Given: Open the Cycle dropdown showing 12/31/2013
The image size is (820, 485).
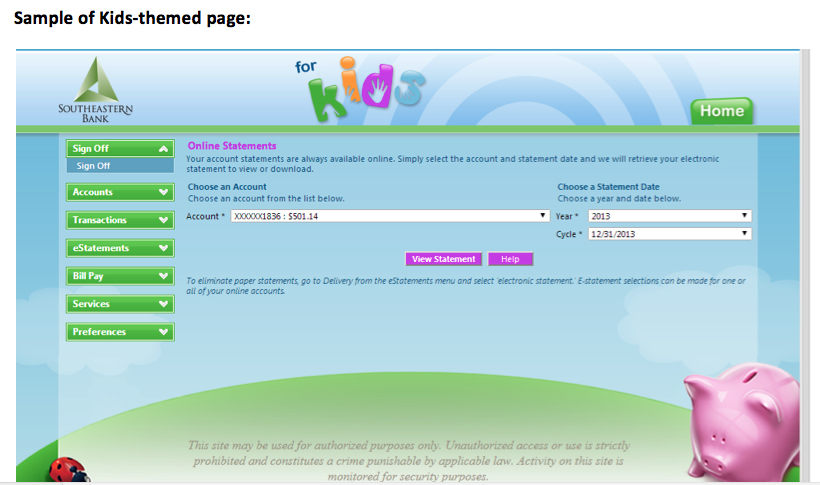Looking at the screenshot, I should pyautogui.click(x=670, y=234).
